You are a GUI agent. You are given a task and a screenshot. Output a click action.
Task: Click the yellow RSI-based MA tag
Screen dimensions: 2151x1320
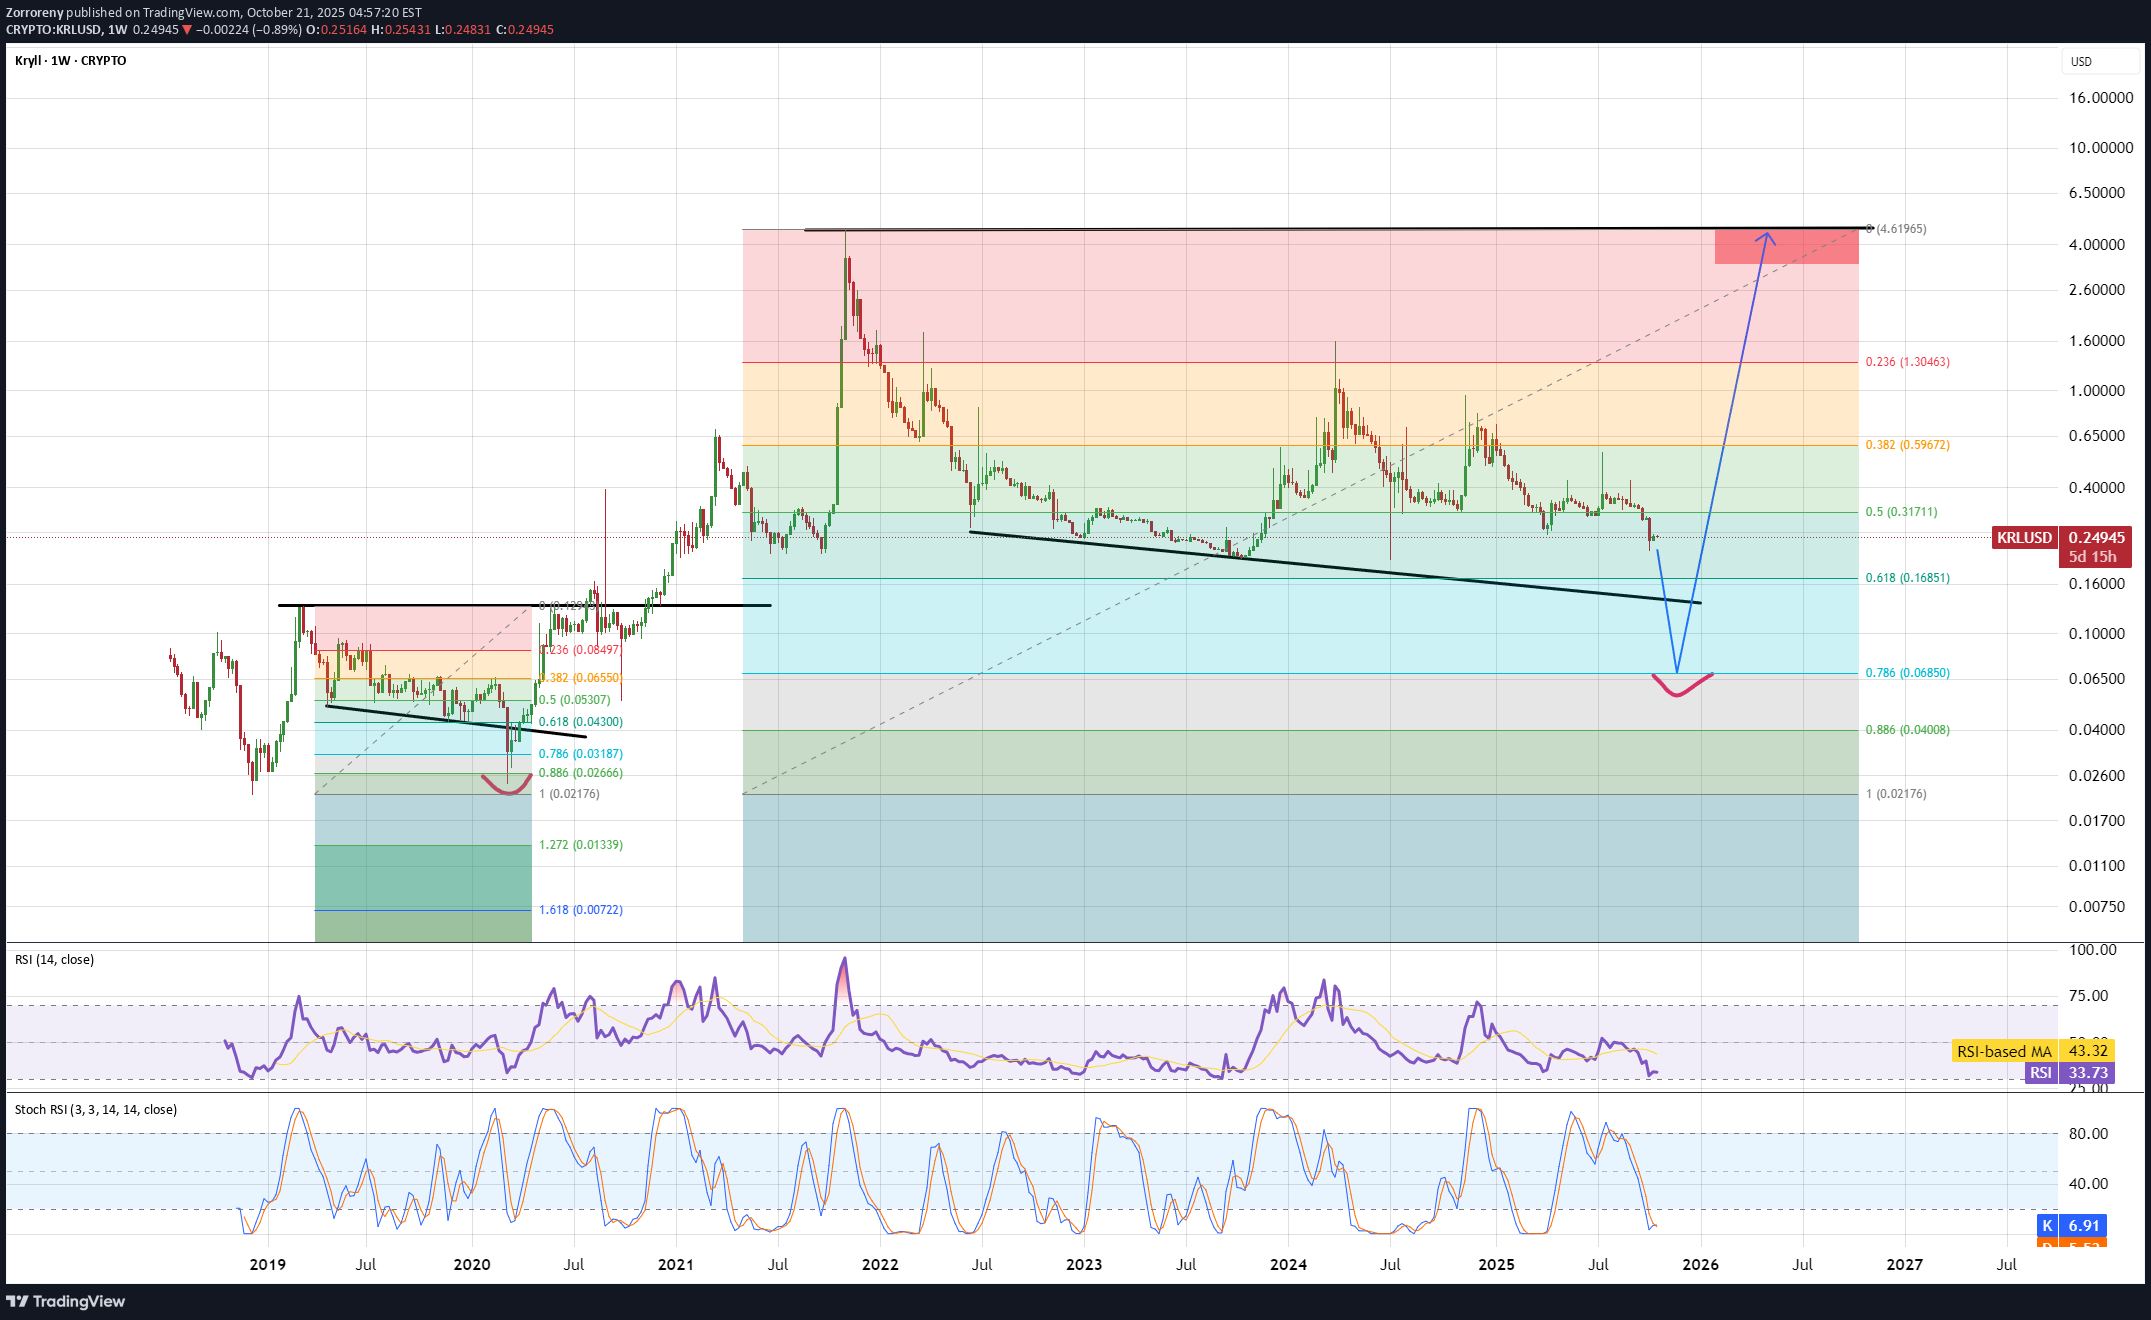pyautogui.click(x=2004, y=1051)
